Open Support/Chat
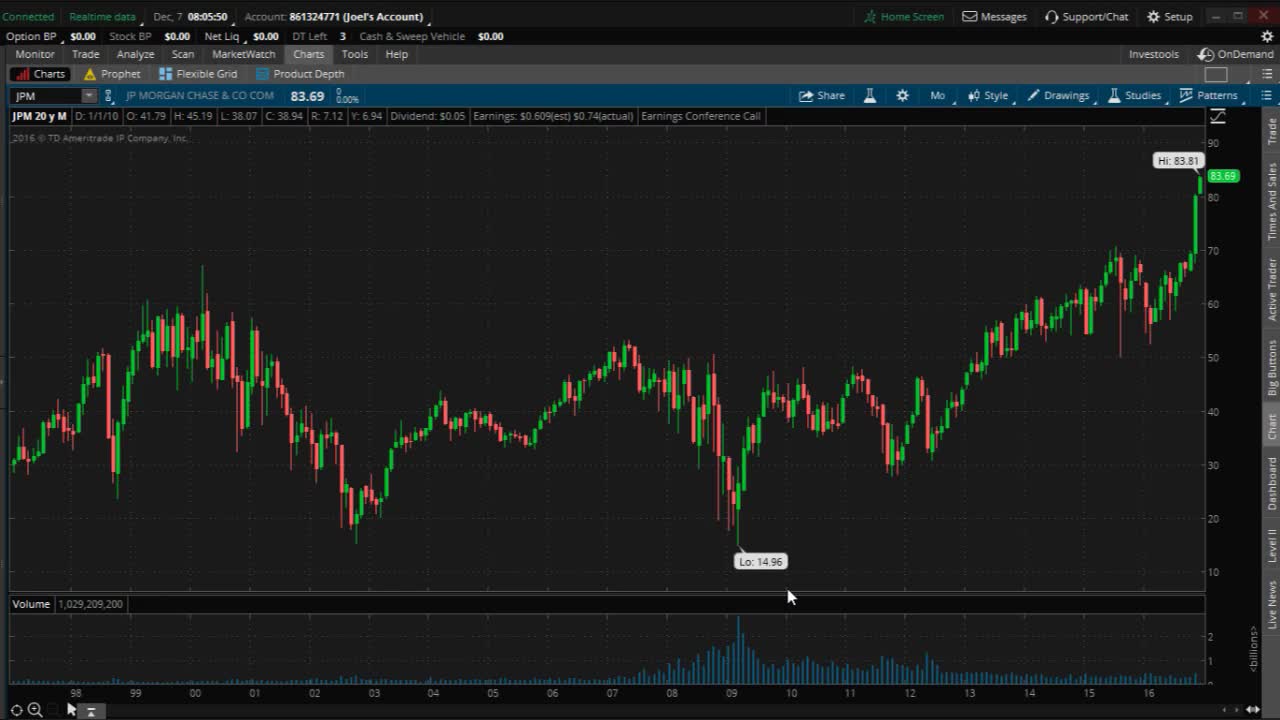 click(1086, 17)
